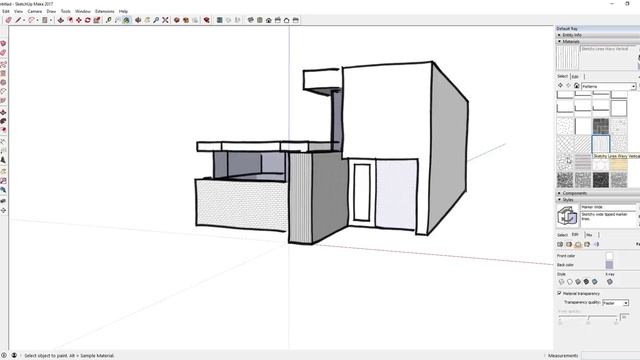Open the Transparency quality dropdown
This screenshot has width=640, height=360.
(616, 303)
